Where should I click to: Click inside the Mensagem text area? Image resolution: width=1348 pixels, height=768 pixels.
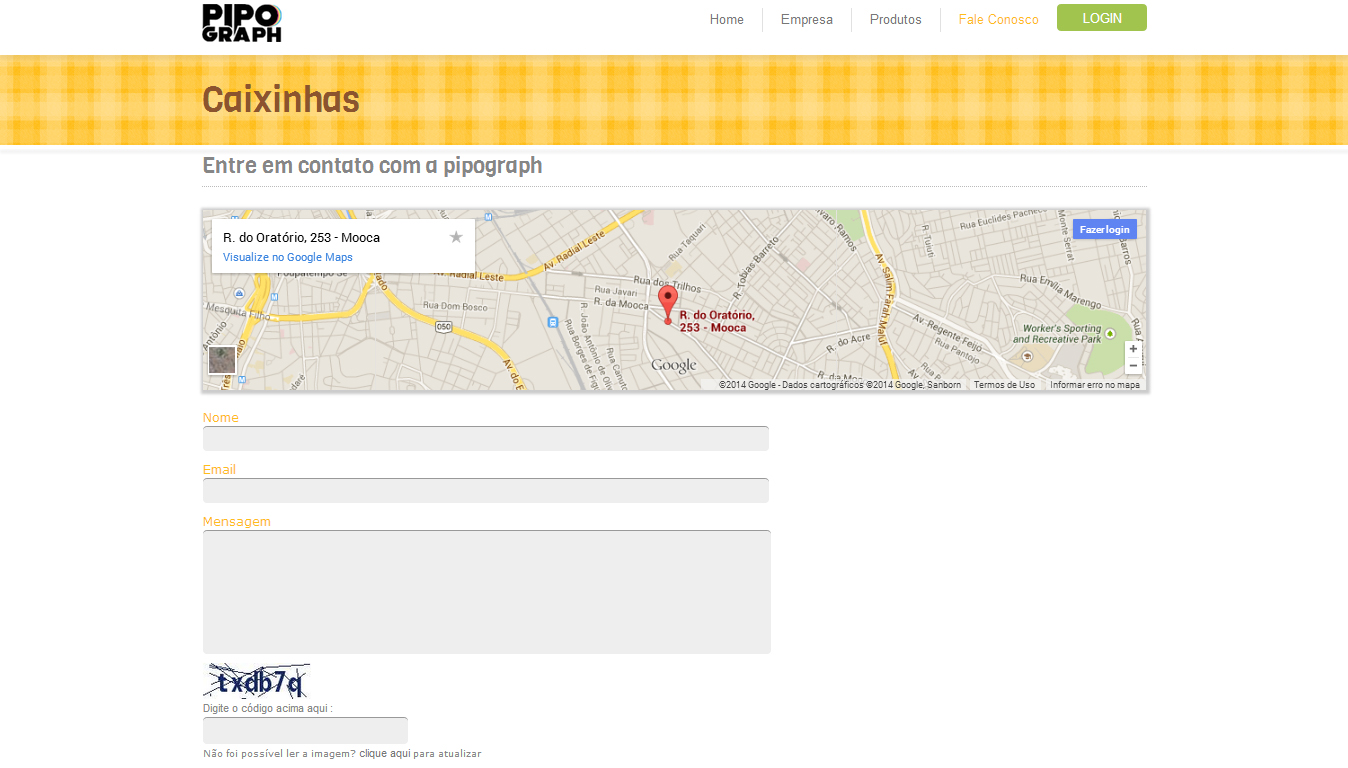(x=487, y=592)
